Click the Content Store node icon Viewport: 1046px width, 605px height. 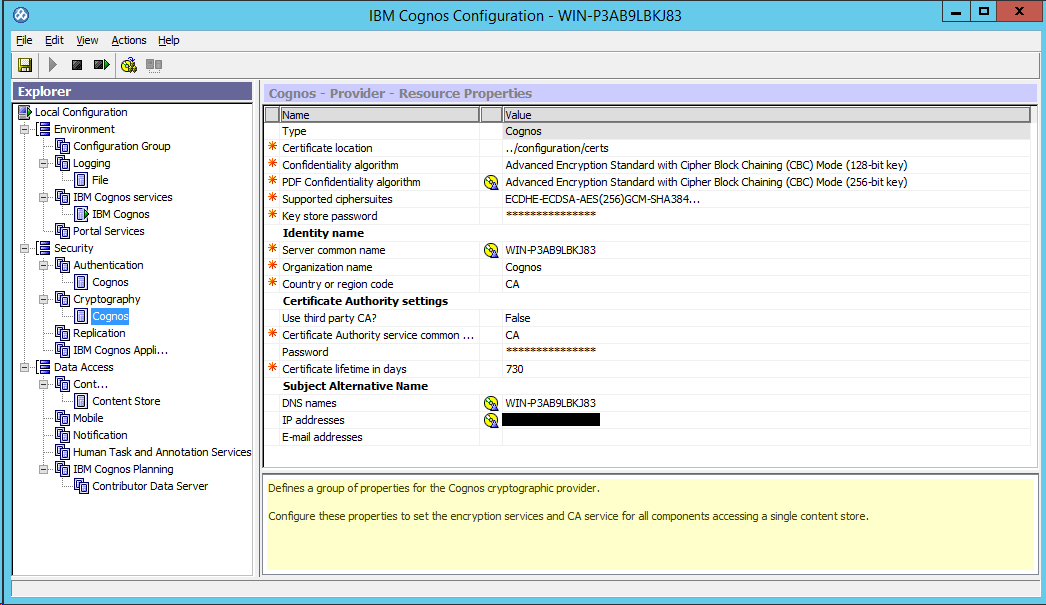(81, 401)
